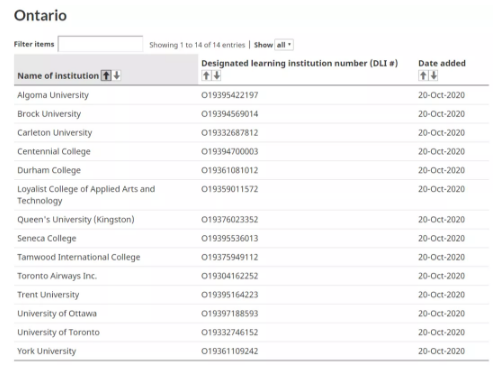This screenshot has height=374, width=499.
Task: Click the University of Toronto DLI number
Action: (x=230, y=332)
